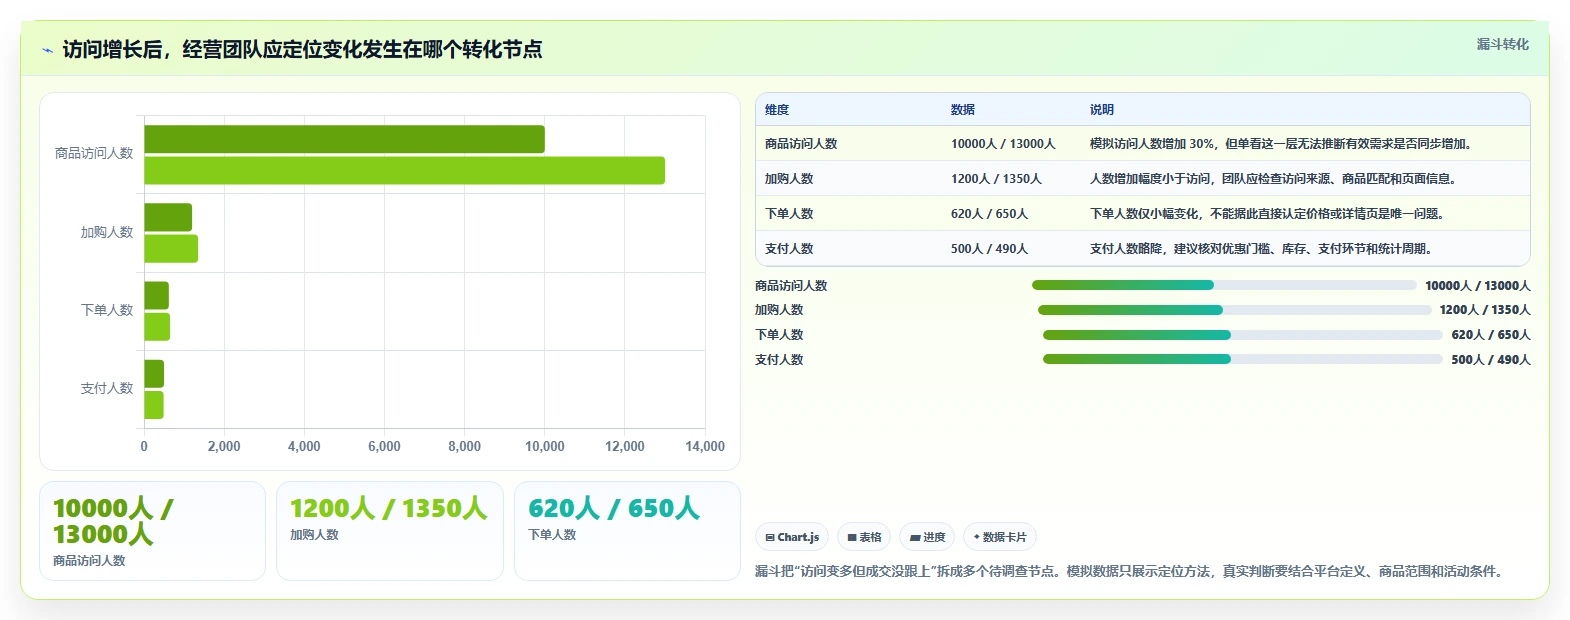Click description starting 人数增加幅度小于访问
The image size is (1570, 620).
[x=1275, y=179]
